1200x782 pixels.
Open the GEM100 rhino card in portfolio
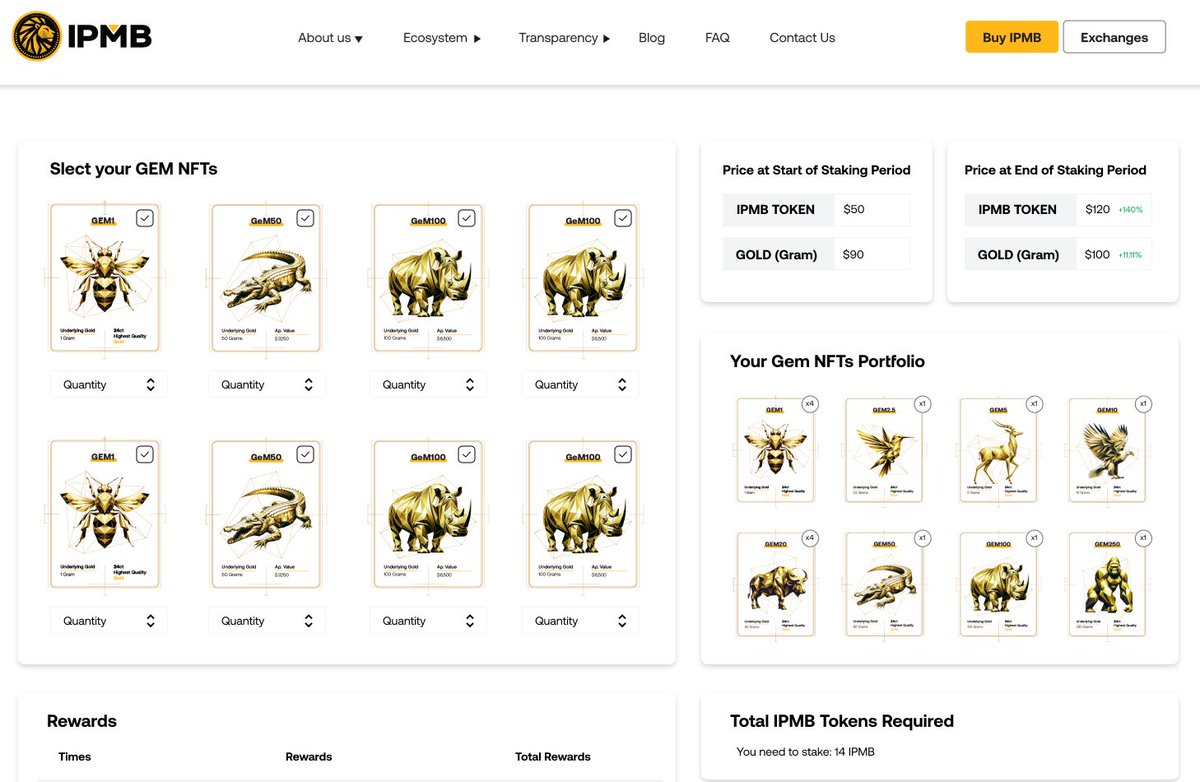998,585
